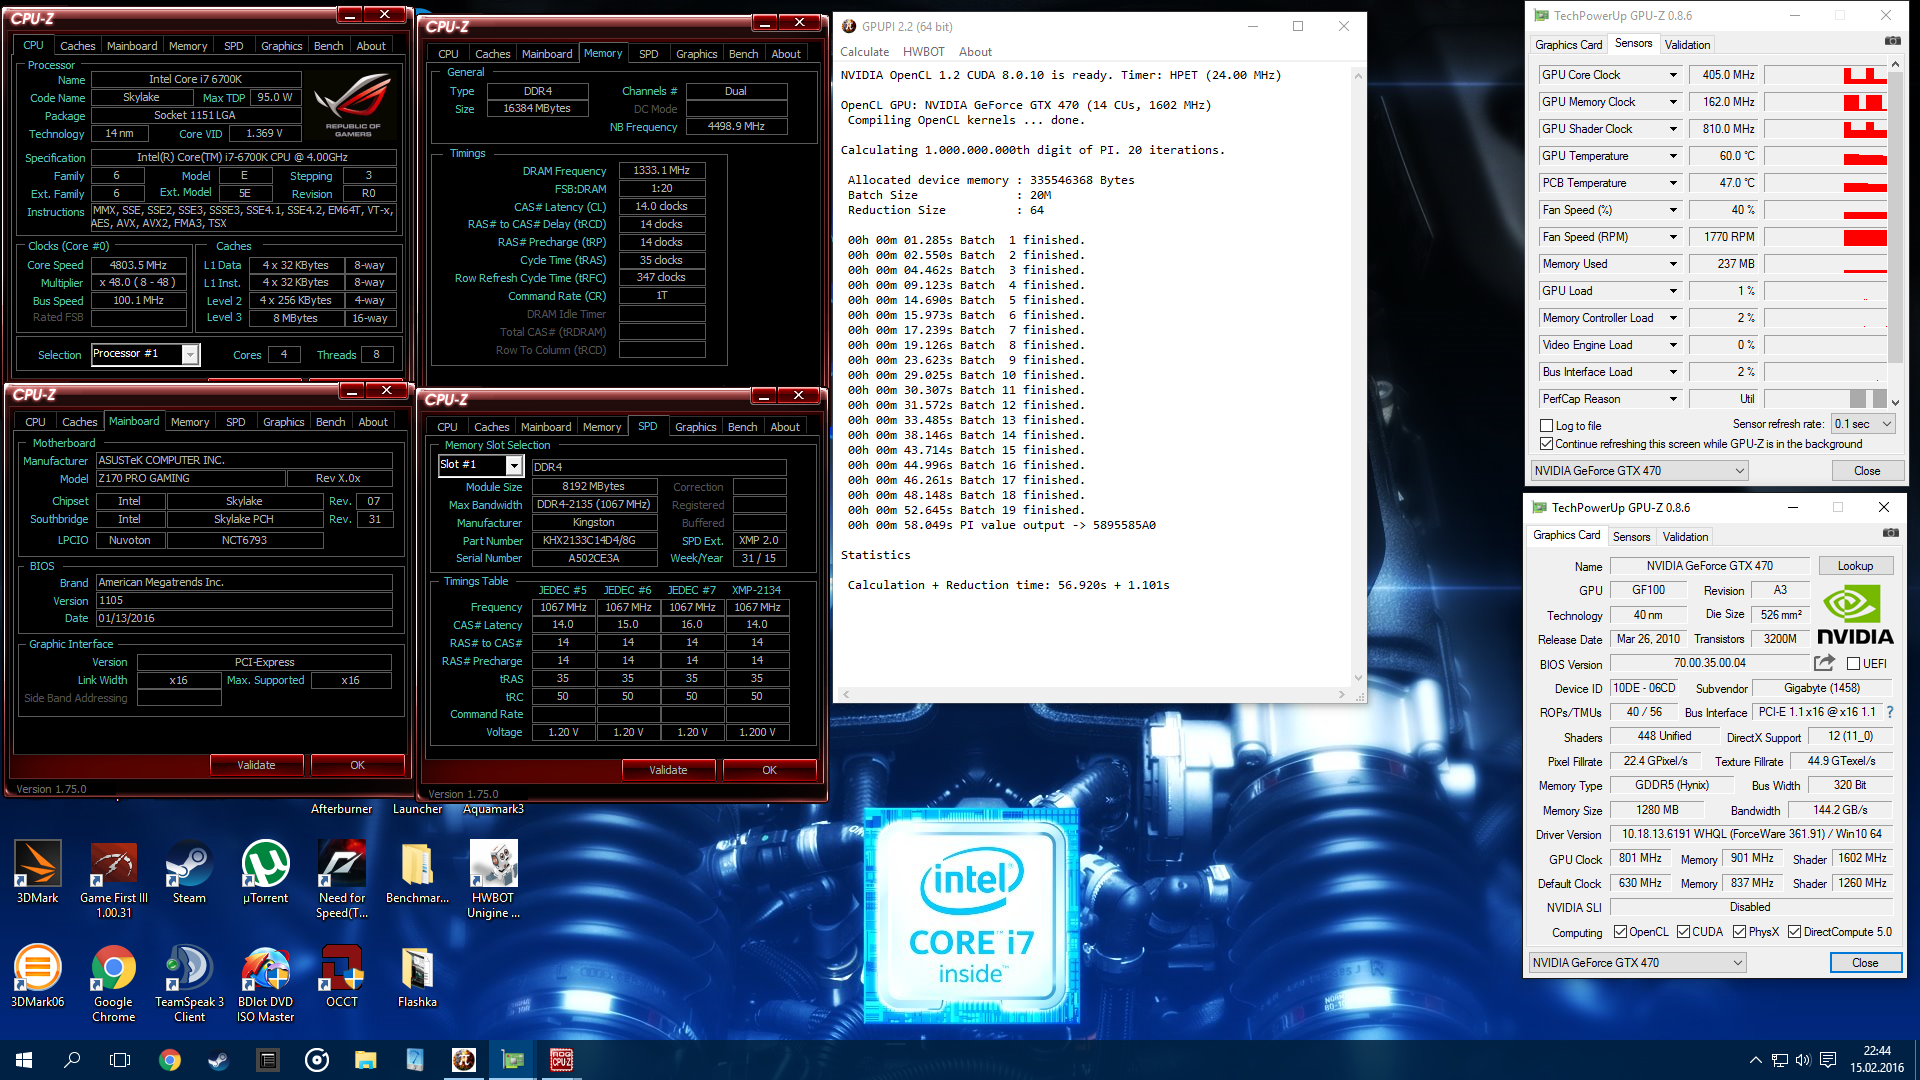Open File Explorer from the taskbar
Viewport: 1920px width, 1080px height.
[366, 1060]
